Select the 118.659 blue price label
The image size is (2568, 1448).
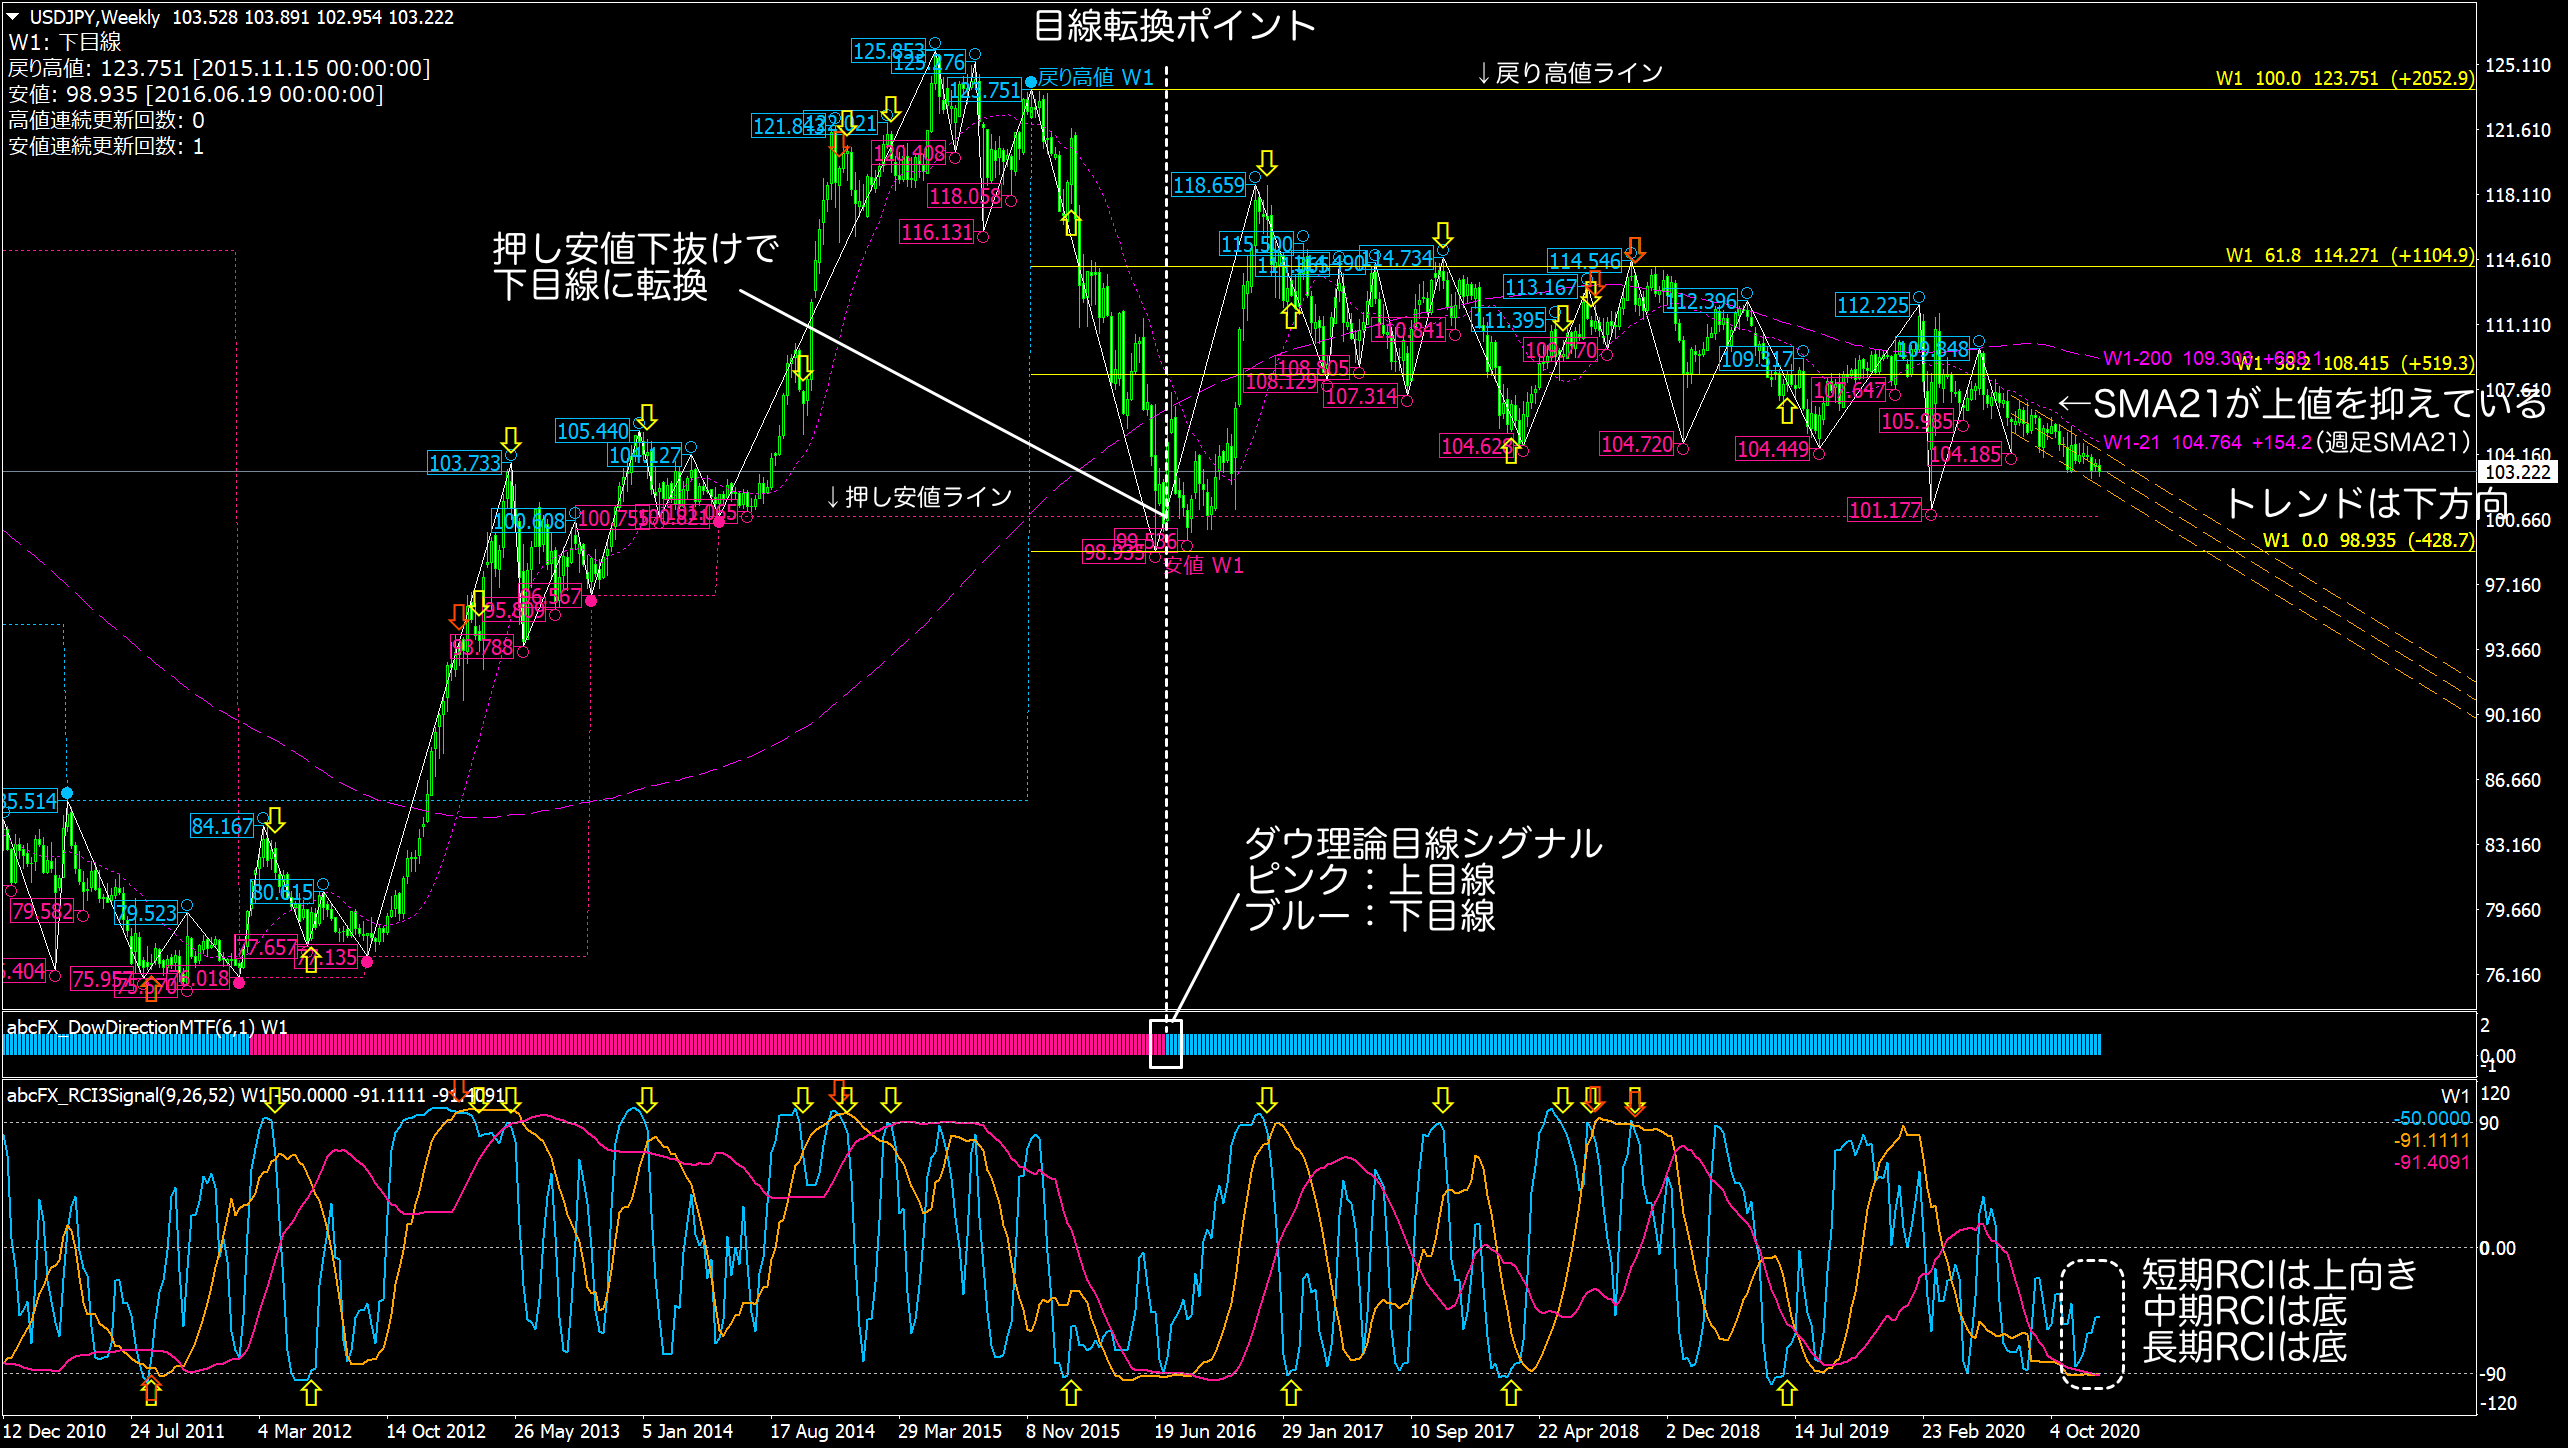click(1208, 185)
